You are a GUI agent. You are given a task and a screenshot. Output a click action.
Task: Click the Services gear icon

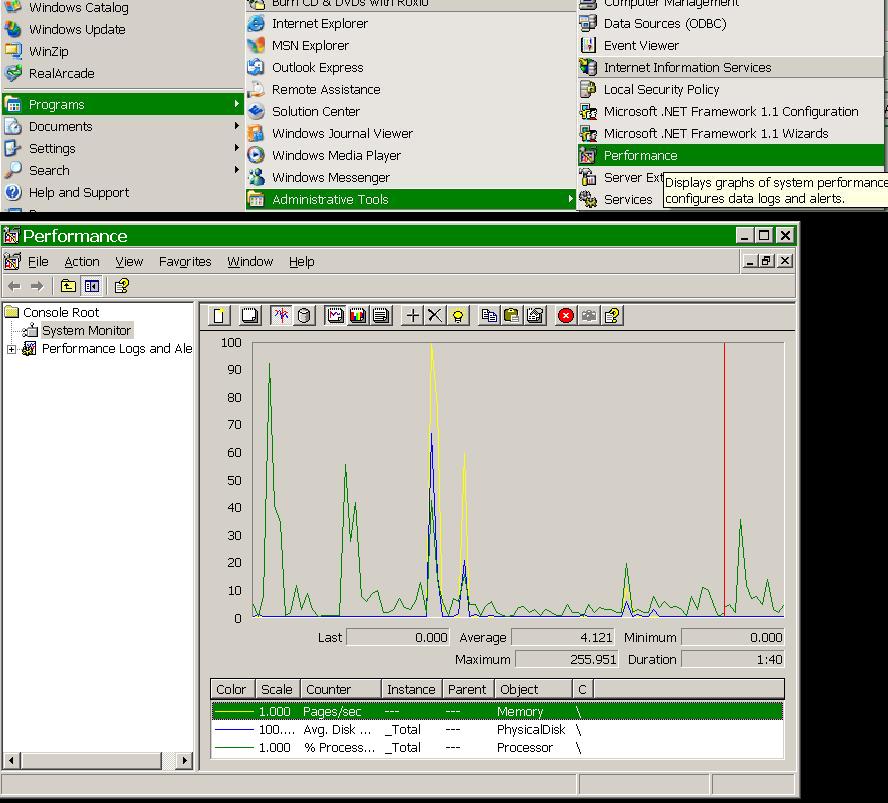[x=588, y=199]
